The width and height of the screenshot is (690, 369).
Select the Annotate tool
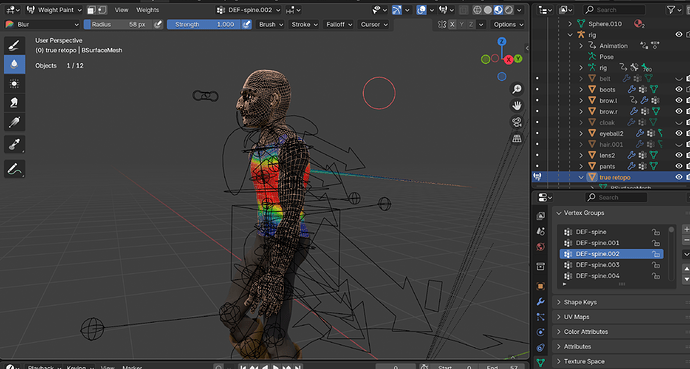pos(14,169)
